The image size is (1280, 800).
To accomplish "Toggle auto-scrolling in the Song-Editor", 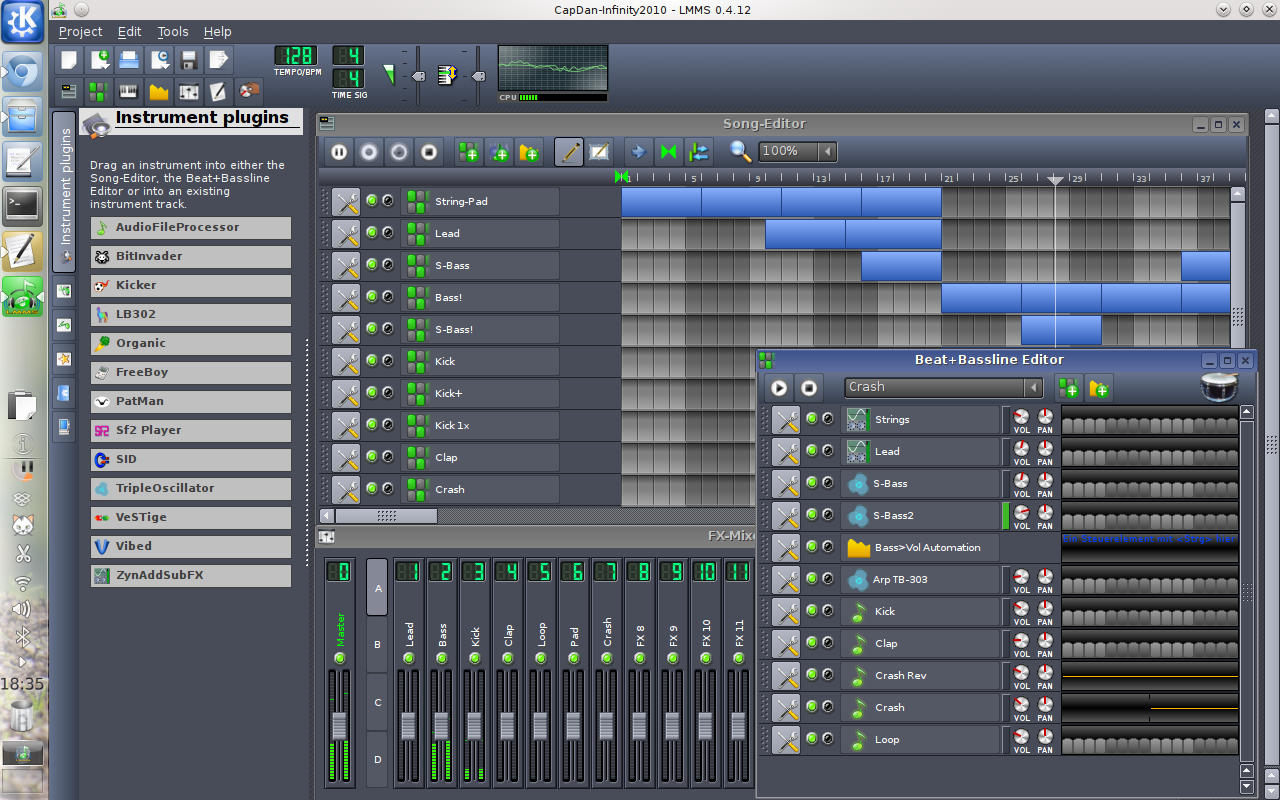I will [x=639, y=152].
